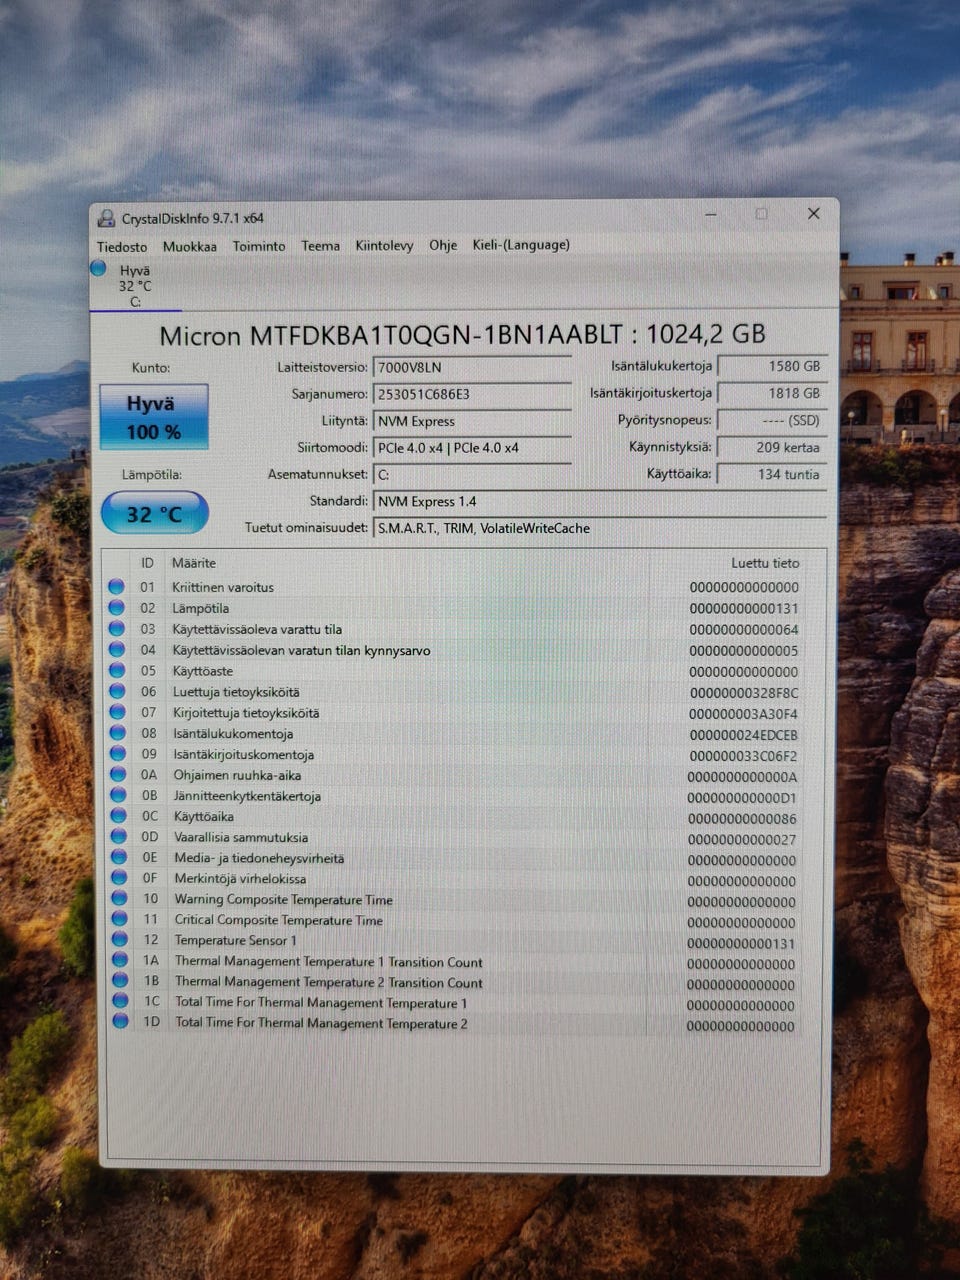Click the Luettu tieto column header

pyautogui.click(x=765, y=564)
